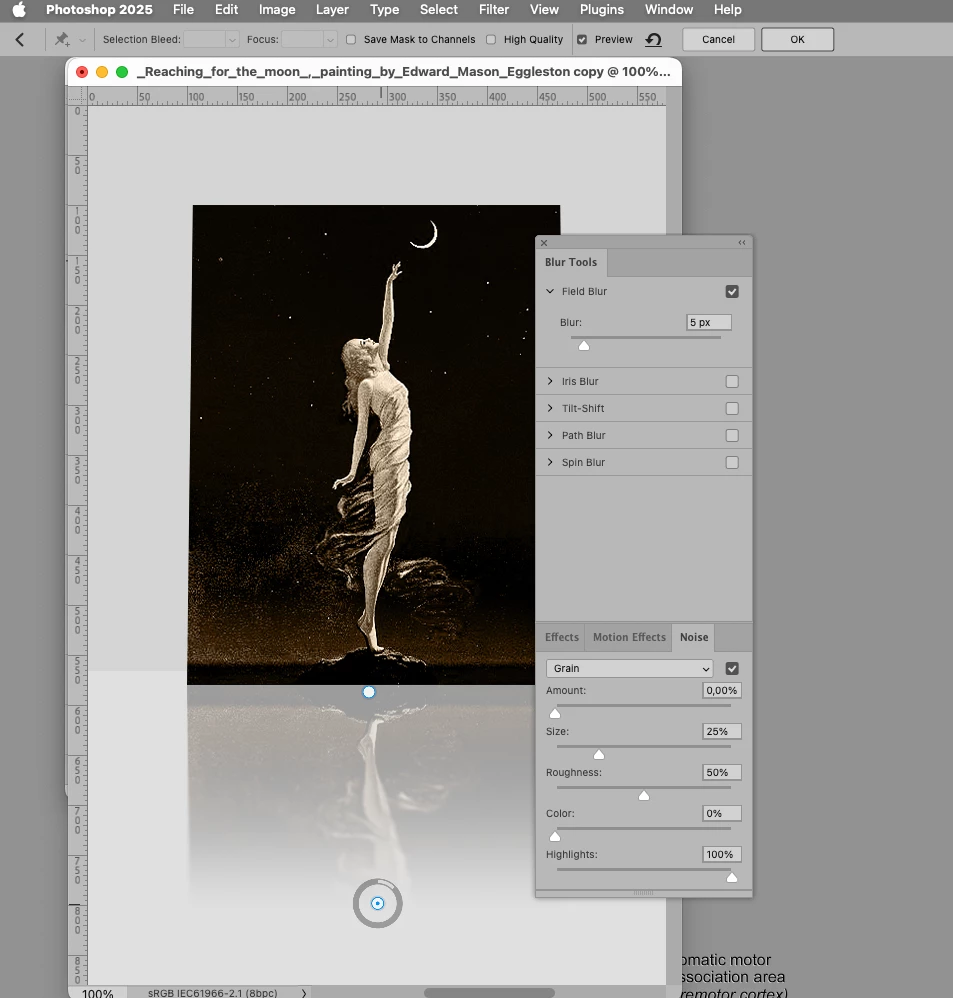Close the Blur Tools panel
Image resolution: width=953 pixels, height=998 pixels.
[x=544, y=243]
